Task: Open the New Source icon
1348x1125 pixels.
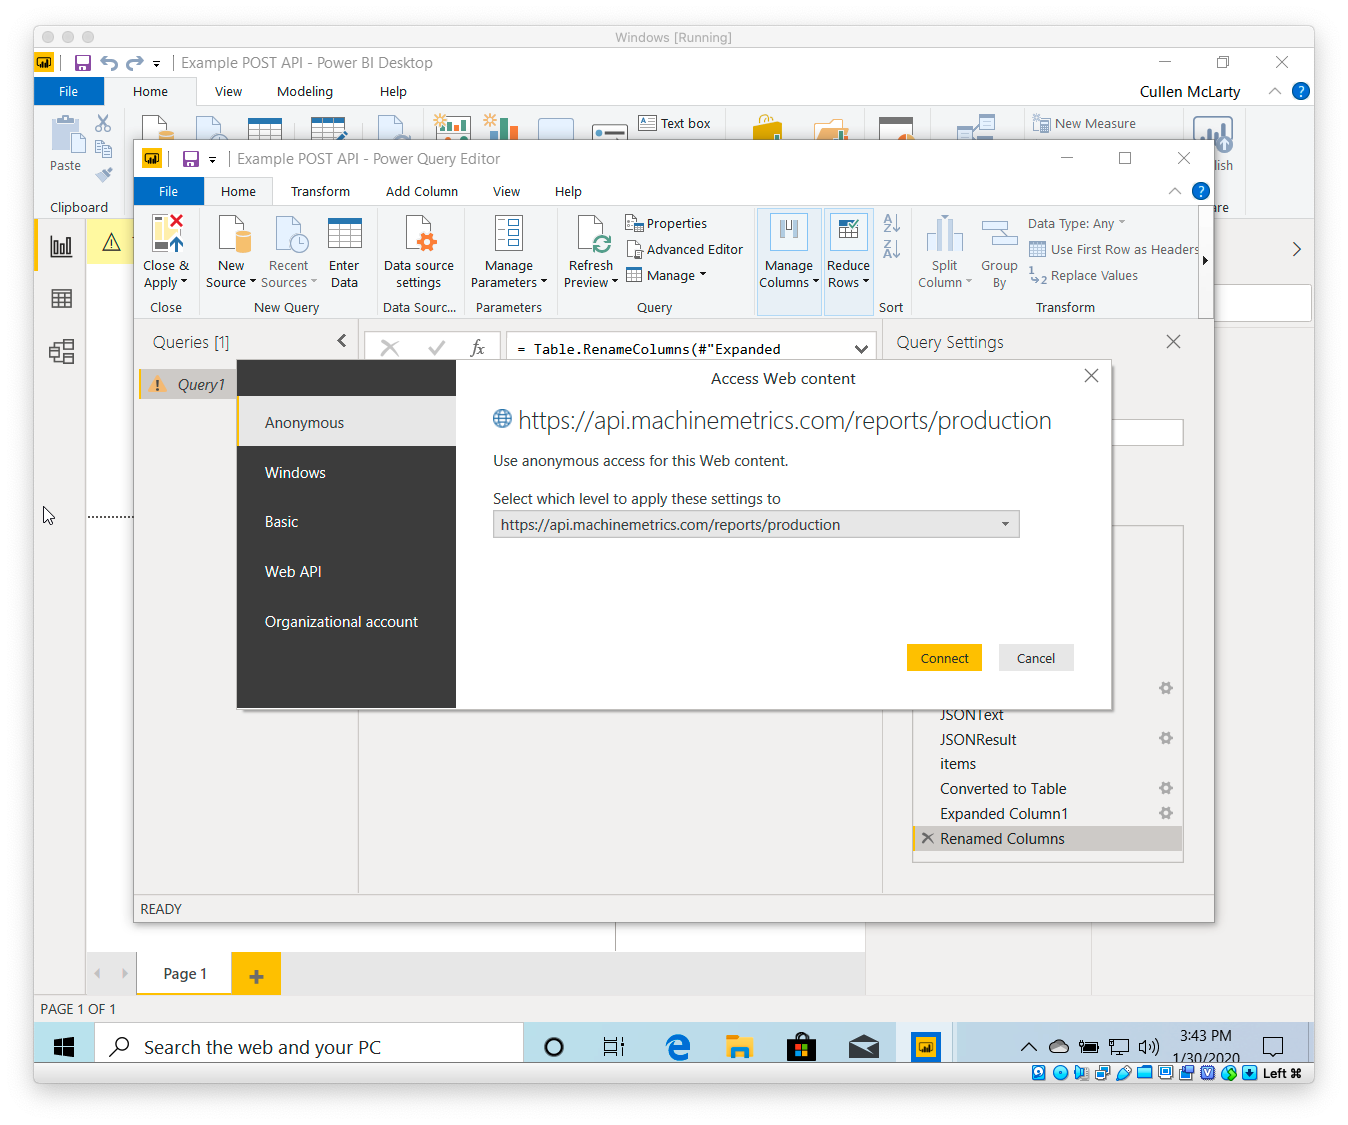Action: coord(234,233)
